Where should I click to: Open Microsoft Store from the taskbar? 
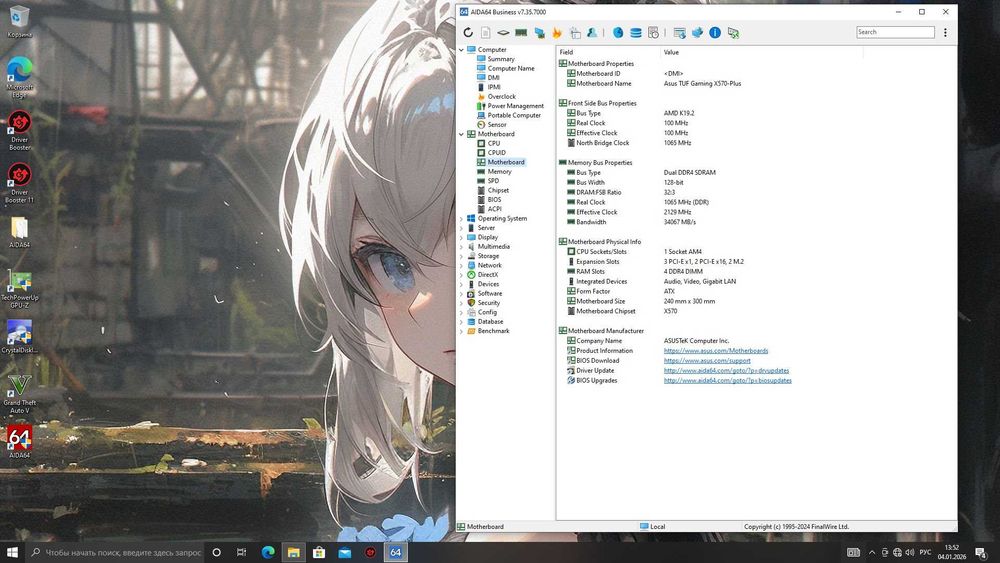click(319, 552)
